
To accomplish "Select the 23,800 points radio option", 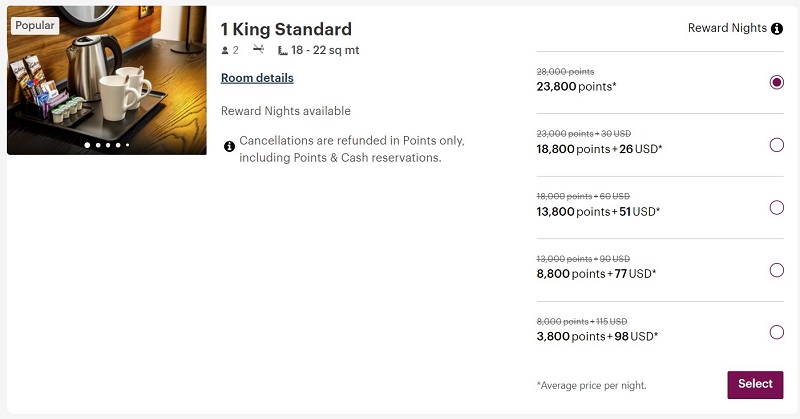I will point(777,82).
